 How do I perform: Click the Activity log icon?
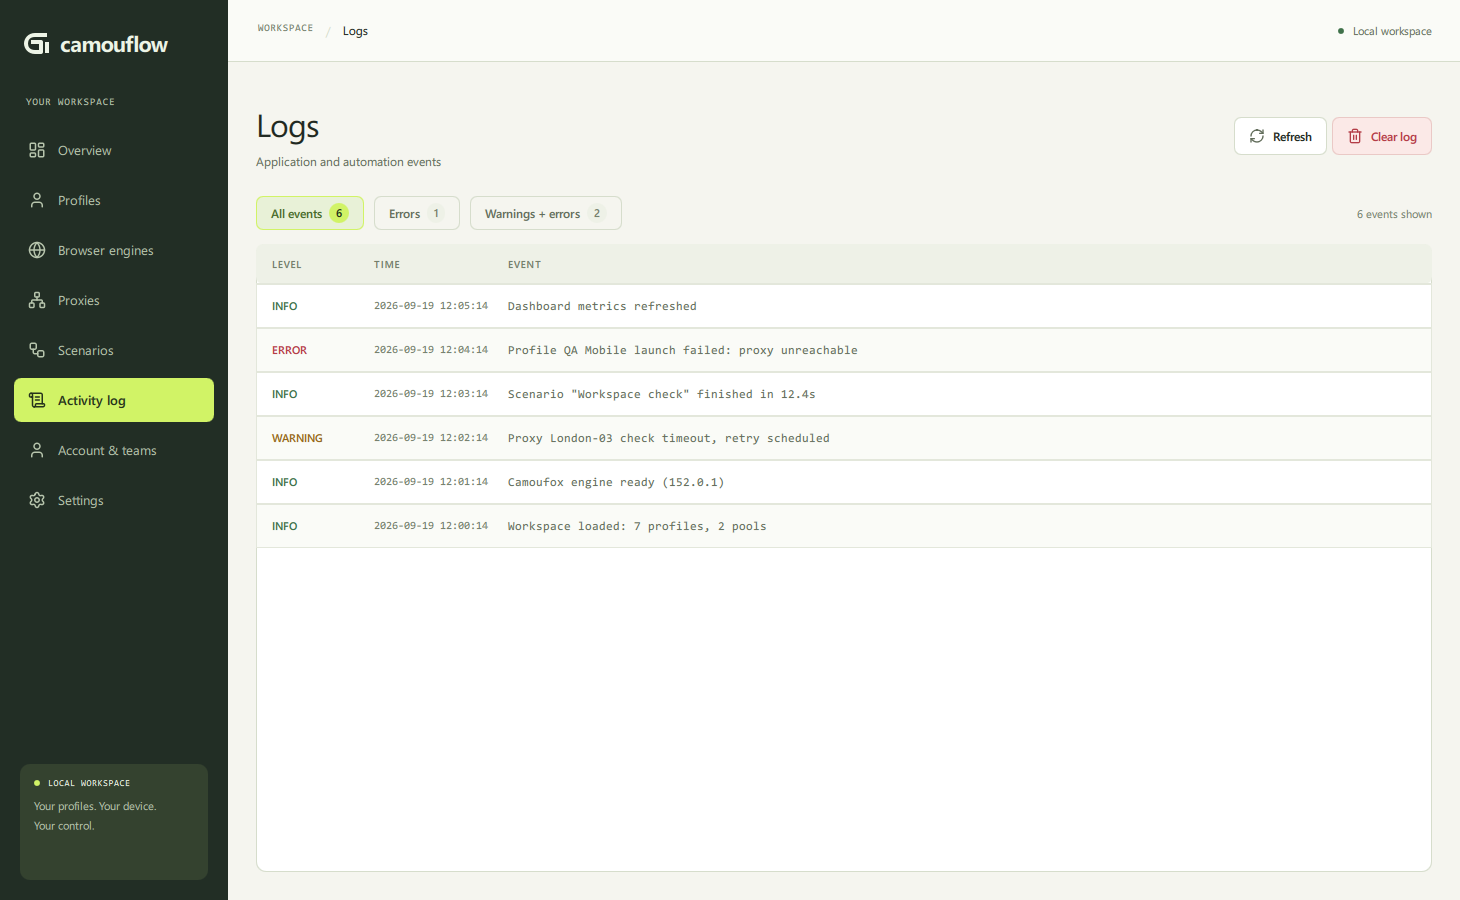coord(37,400)
